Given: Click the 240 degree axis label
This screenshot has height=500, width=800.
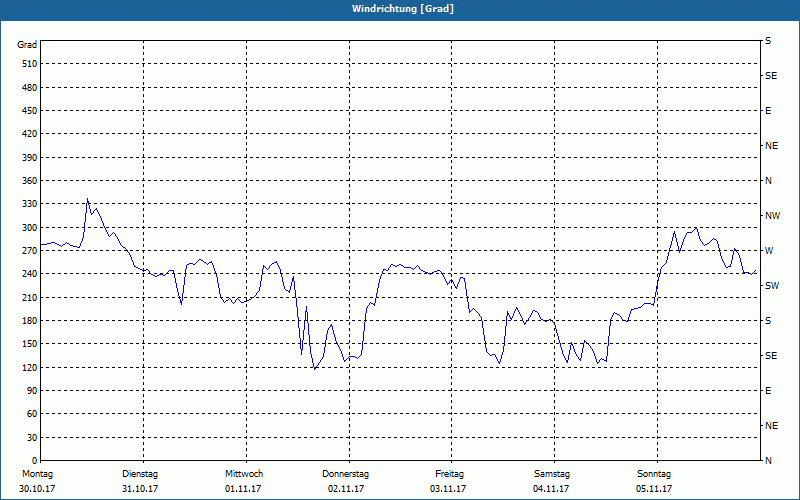Looking at the screenshot, I should tap(30, 274).
